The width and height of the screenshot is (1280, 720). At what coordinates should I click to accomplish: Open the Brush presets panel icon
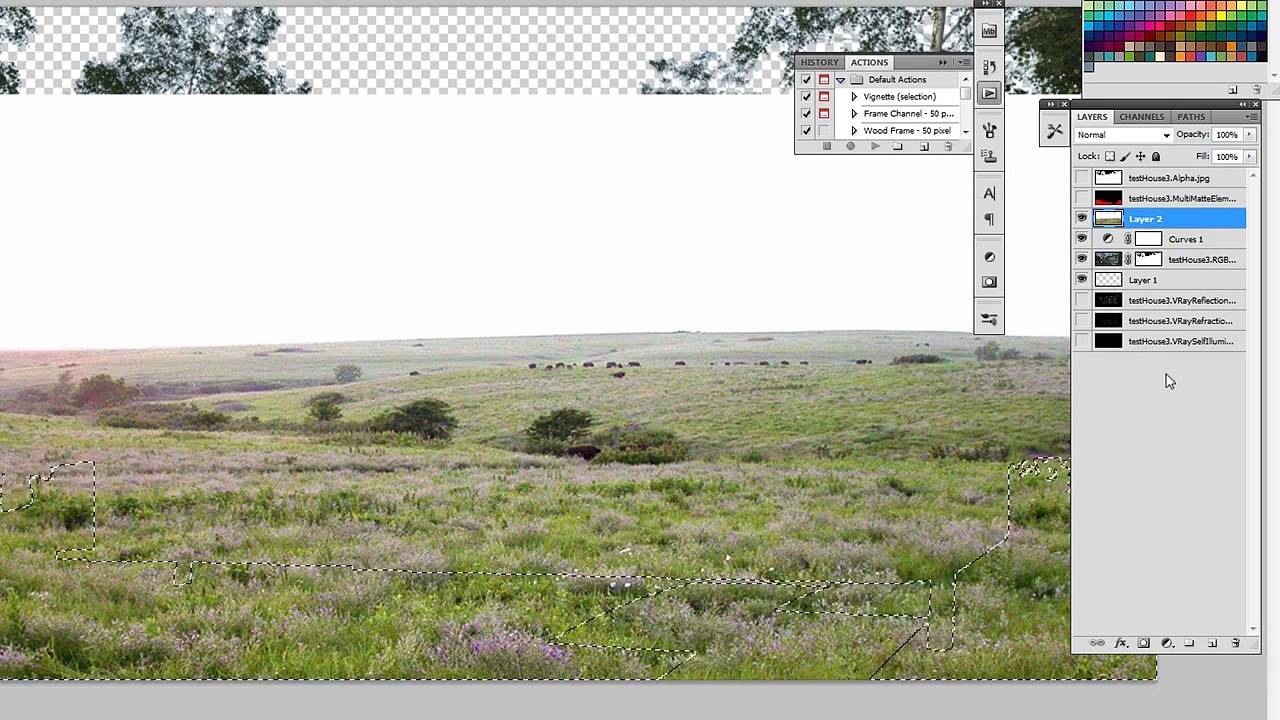[989, 130]
